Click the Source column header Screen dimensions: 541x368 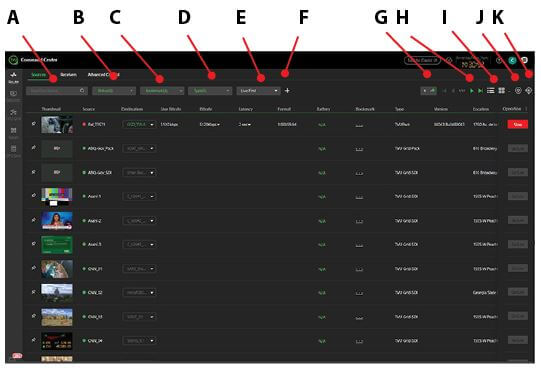[x=88, y=109]
